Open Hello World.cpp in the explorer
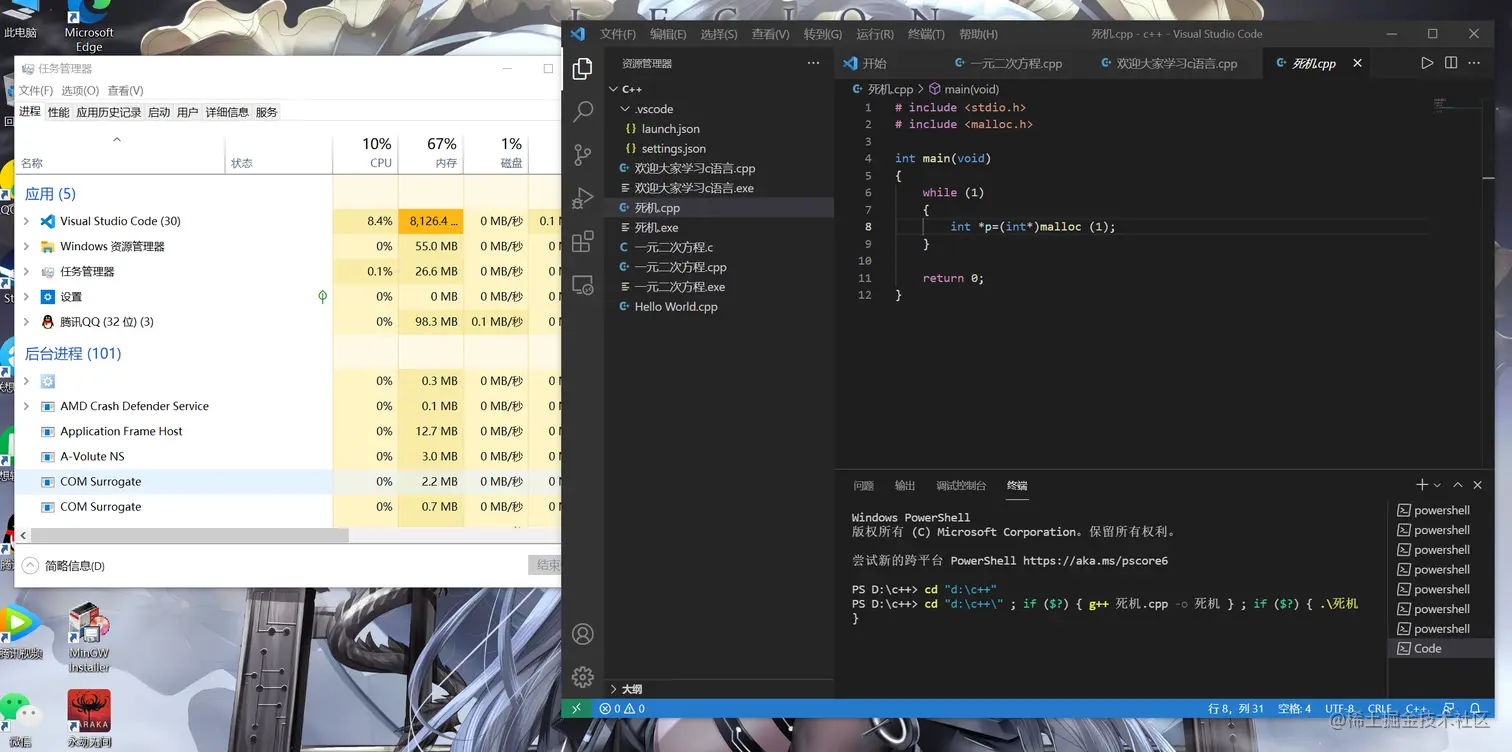 click(x=675, y=307)
